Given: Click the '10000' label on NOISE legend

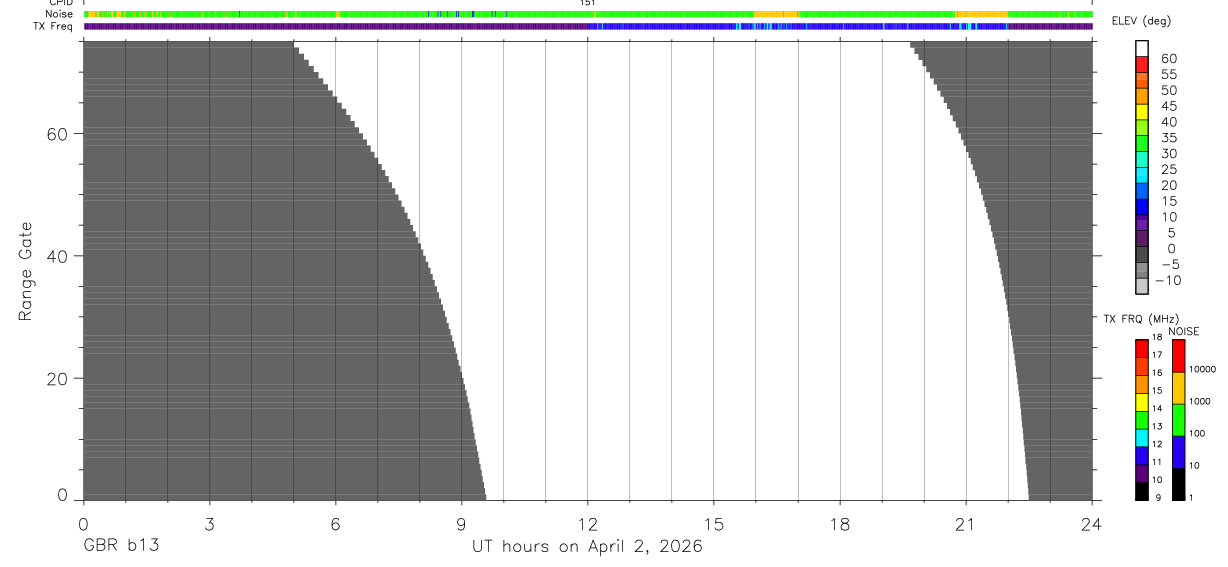Looking at the screenshot, I should tap(1203, 370).
